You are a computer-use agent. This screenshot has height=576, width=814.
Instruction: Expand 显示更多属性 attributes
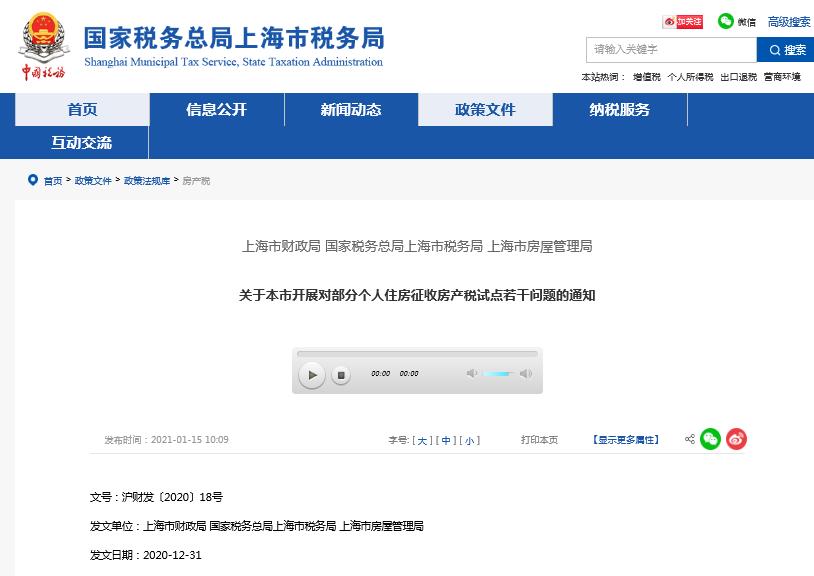(626, 440)
